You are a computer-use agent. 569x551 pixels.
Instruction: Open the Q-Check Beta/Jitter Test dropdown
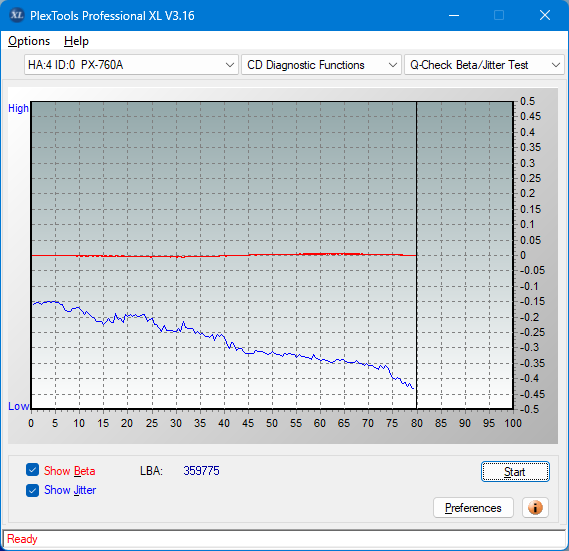coord(484,65)
